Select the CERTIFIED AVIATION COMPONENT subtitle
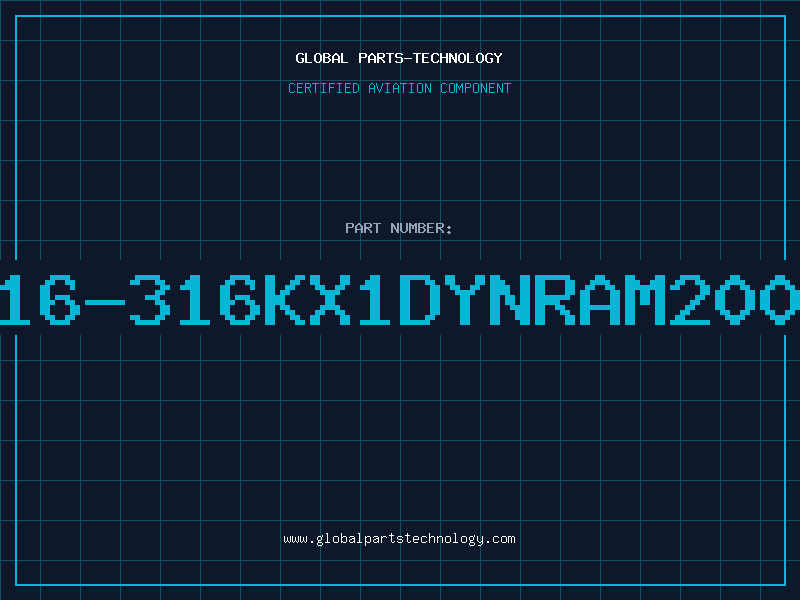The width and height of the screenshot is (800, 600). pos(399,88)
